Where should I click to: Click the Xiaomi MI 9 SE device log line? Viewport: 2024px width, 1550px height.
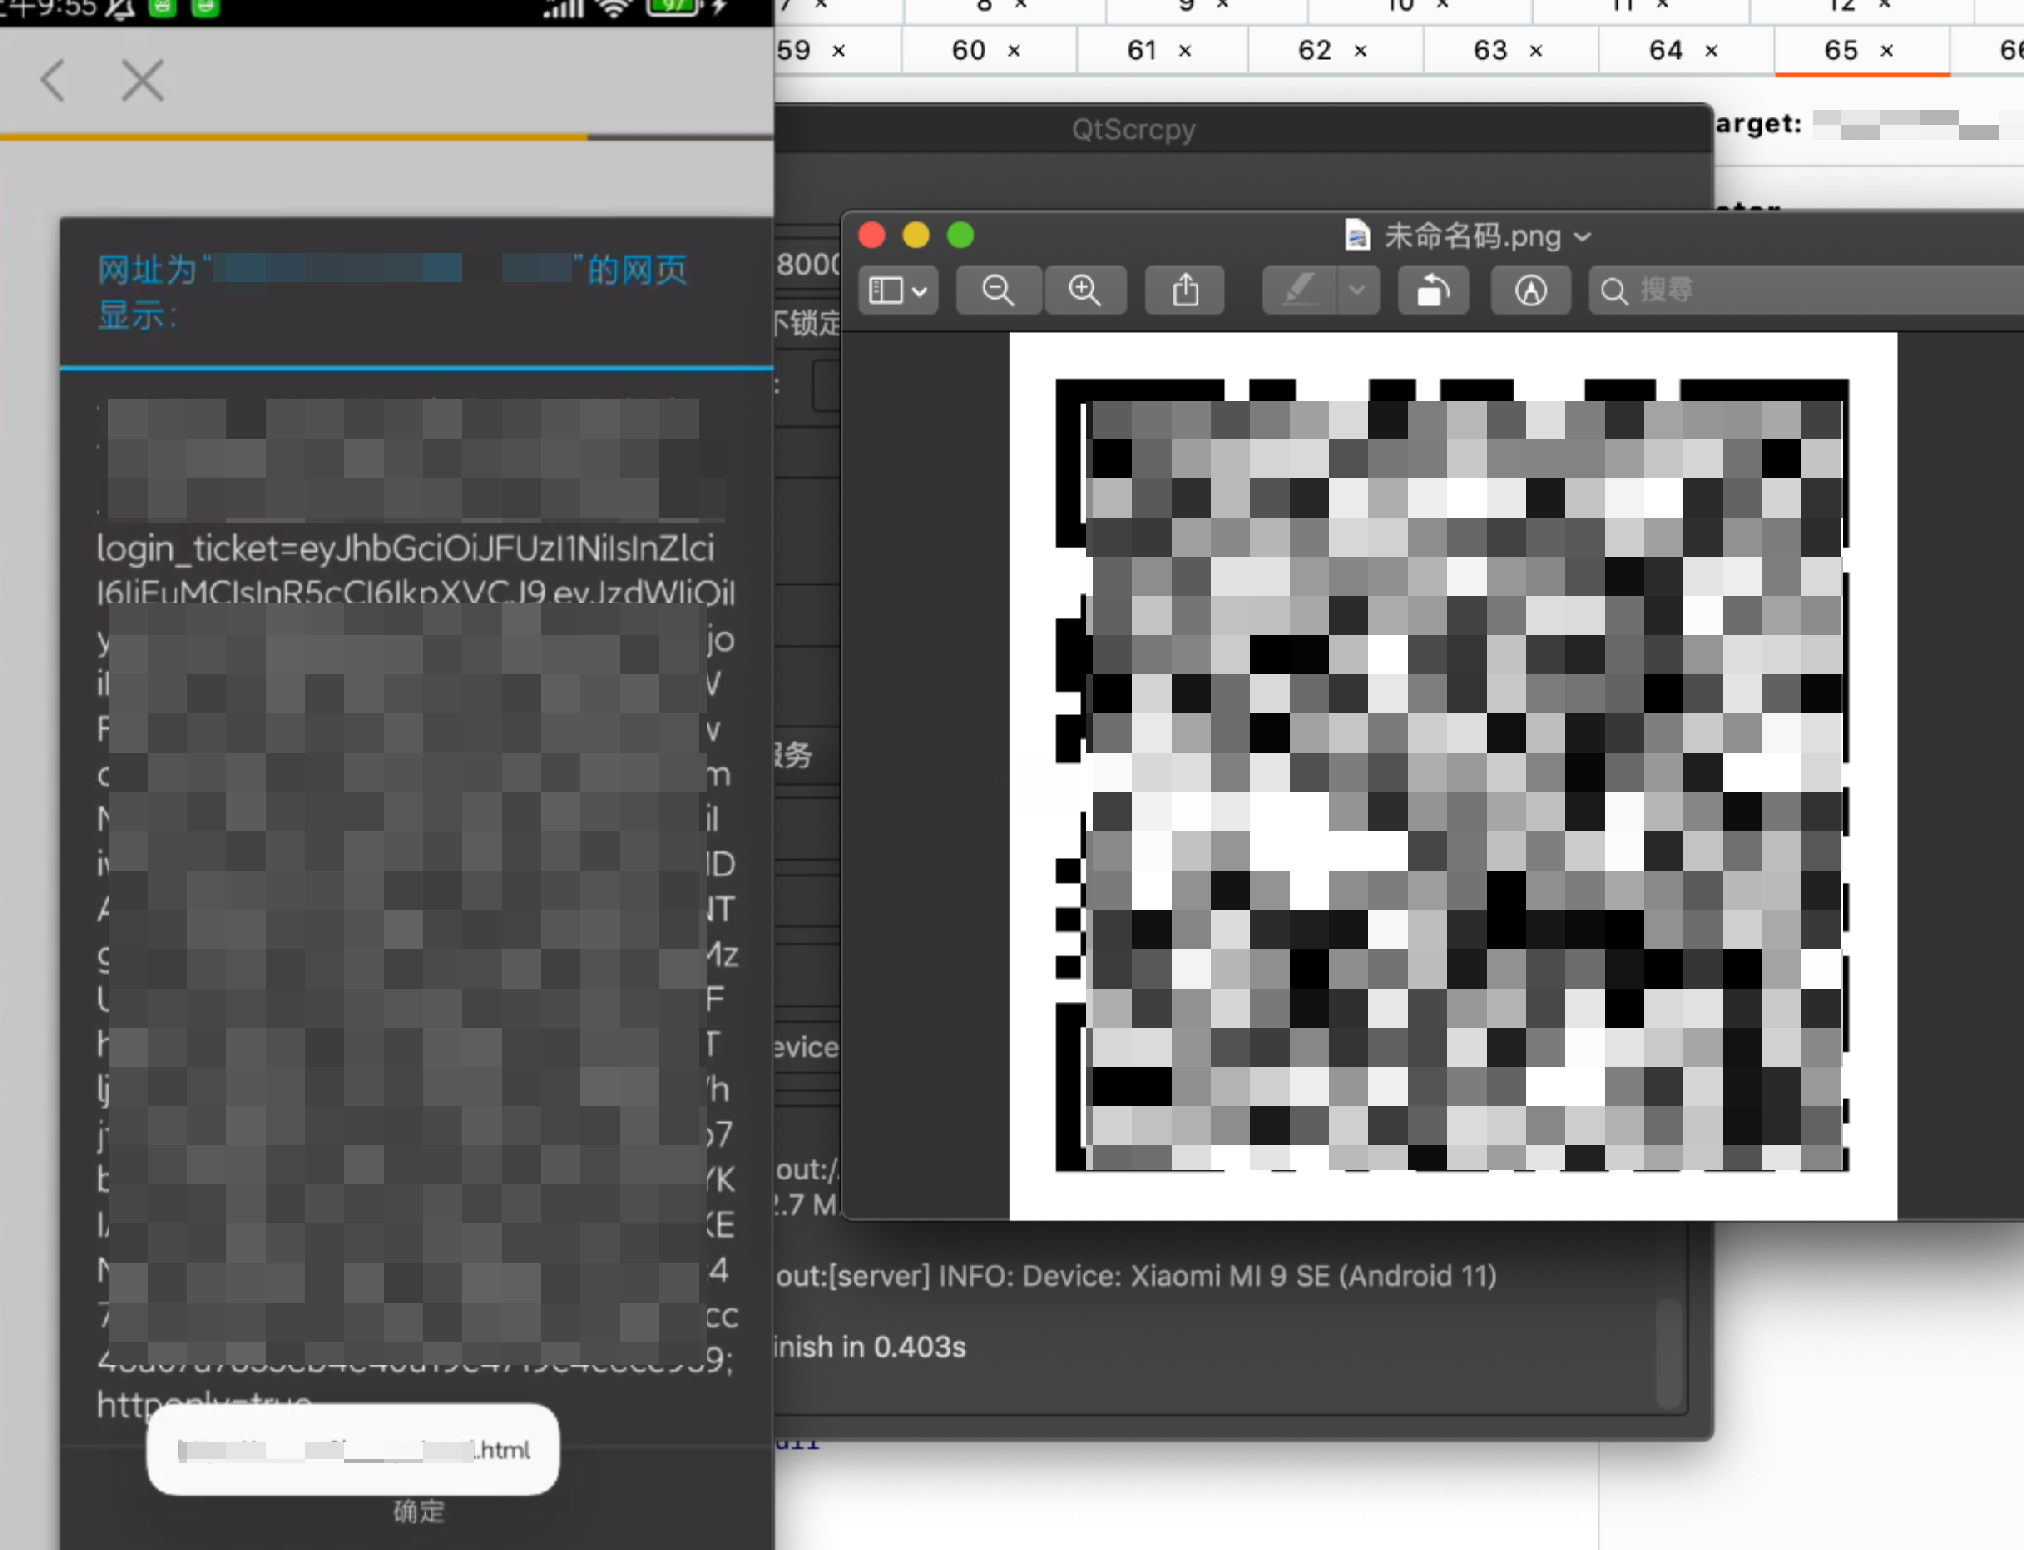(1136, 1276)
